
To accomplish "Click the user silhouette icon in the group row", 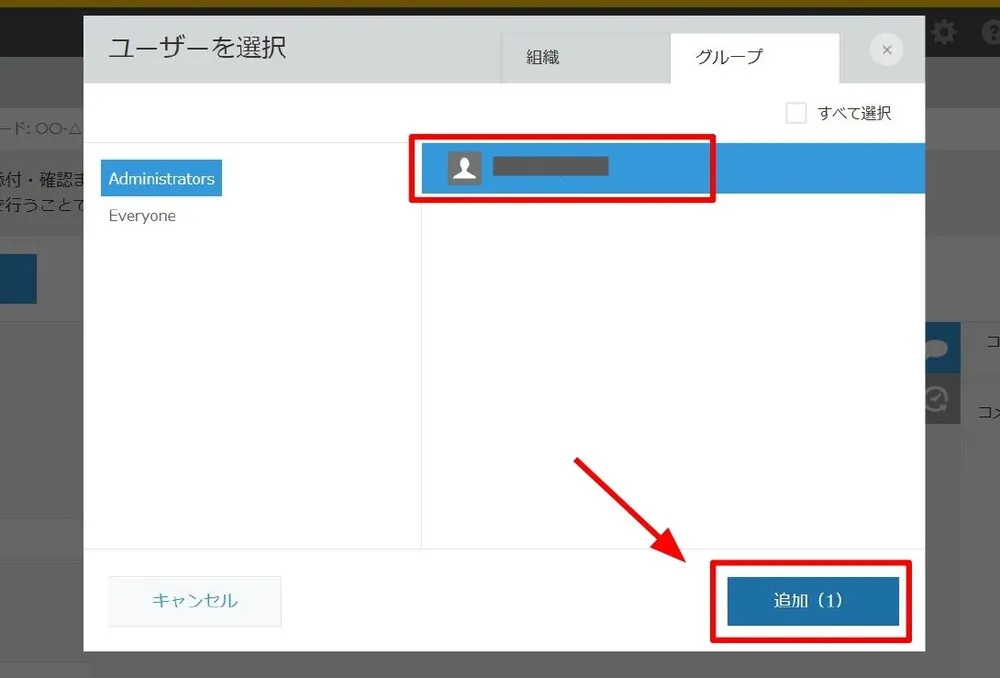I will (x=463, y=168).
